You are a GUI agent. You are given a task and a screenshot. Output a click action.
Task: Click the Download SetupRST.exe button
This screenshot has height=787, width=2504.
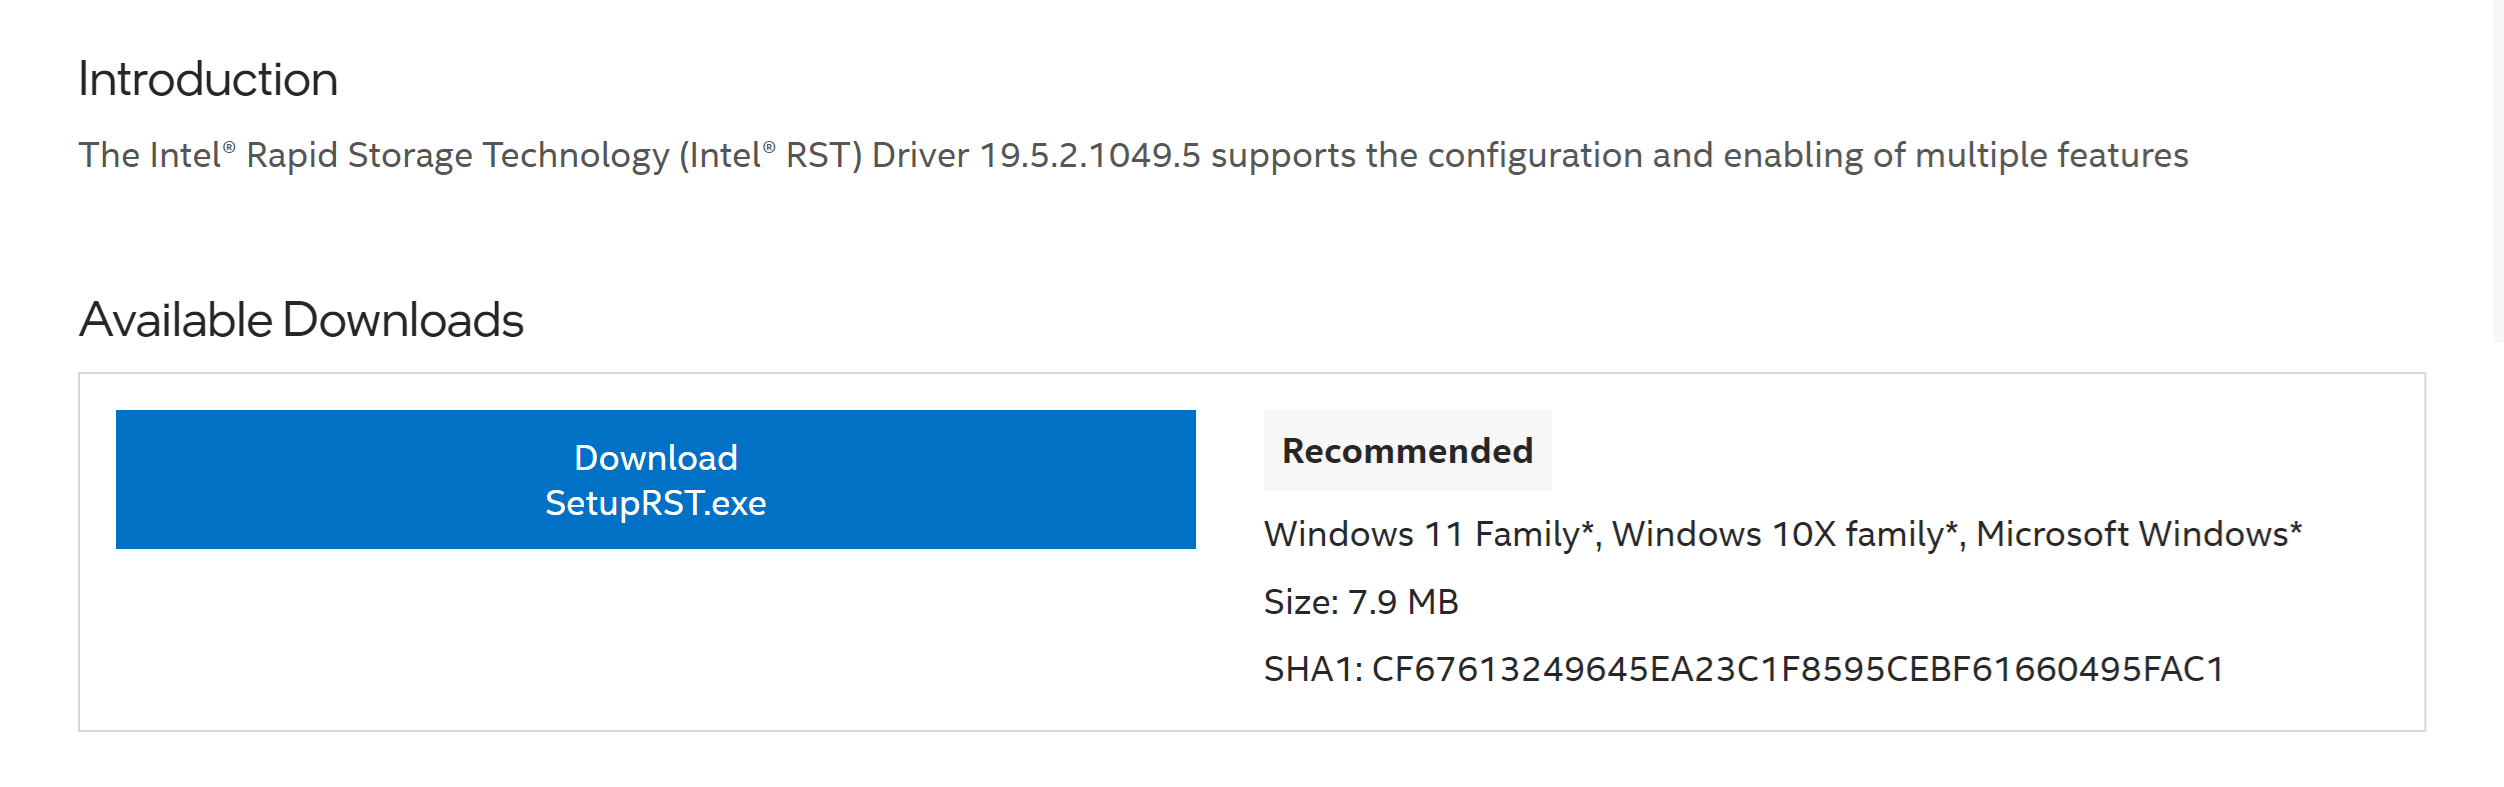pos(655,480)
